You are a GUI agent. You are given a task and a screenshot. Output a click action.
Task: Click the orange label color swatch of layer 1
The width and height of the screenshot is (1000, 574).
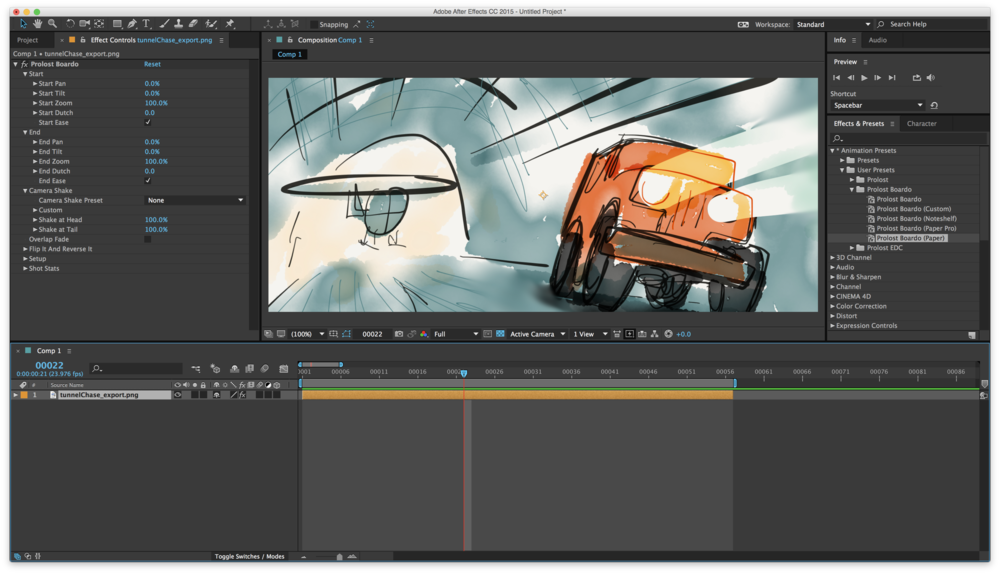[x=24, y=395]
